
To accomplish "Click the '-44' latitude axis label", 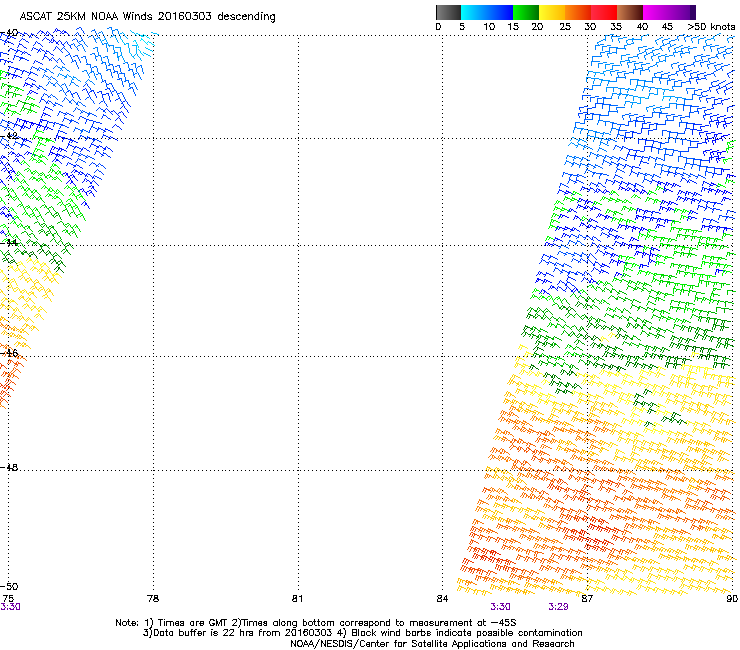I will coord(9,243).
